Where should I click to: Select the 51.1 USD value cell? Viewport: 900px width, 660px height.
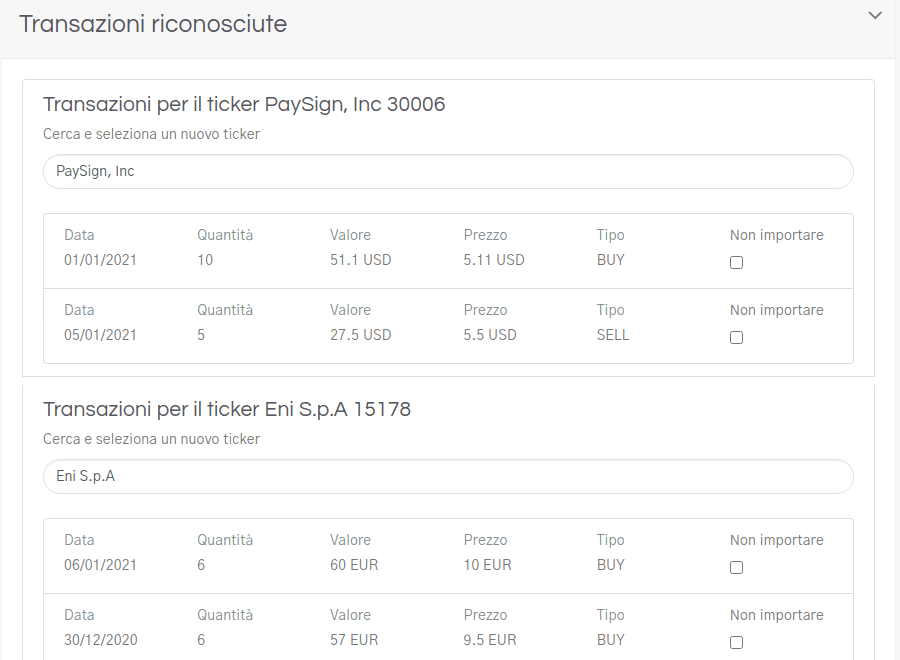click(361, 260)
